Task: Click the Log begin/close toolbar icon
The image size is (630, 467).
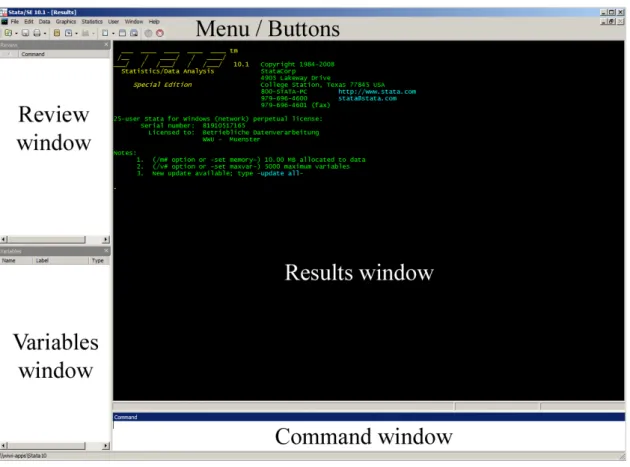Action: point(57,33)
